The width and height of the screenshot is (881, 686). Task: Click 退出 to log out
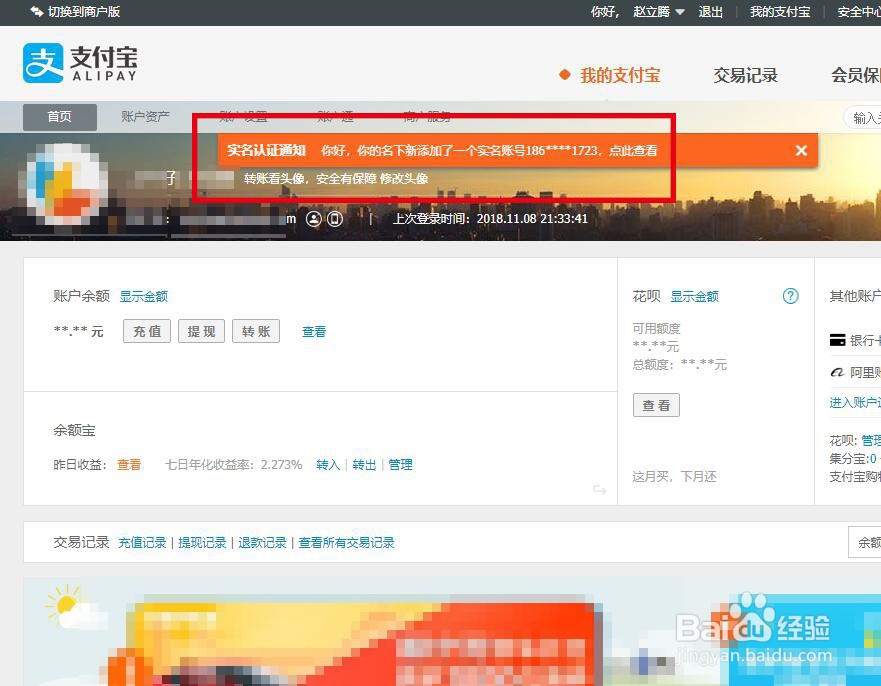tap(710, 12)
